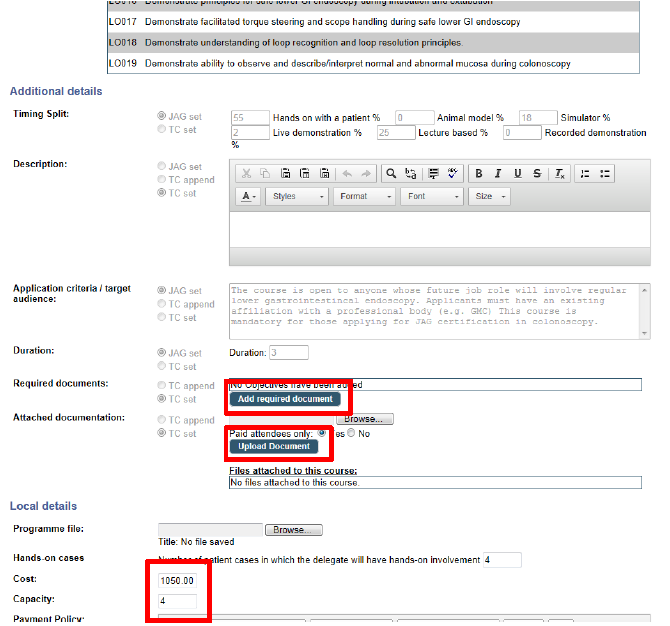Image resolution: width=670 pixels, height=626 pixels.
Task: Select No for Paid attendees only
Action: click(351, 434)
